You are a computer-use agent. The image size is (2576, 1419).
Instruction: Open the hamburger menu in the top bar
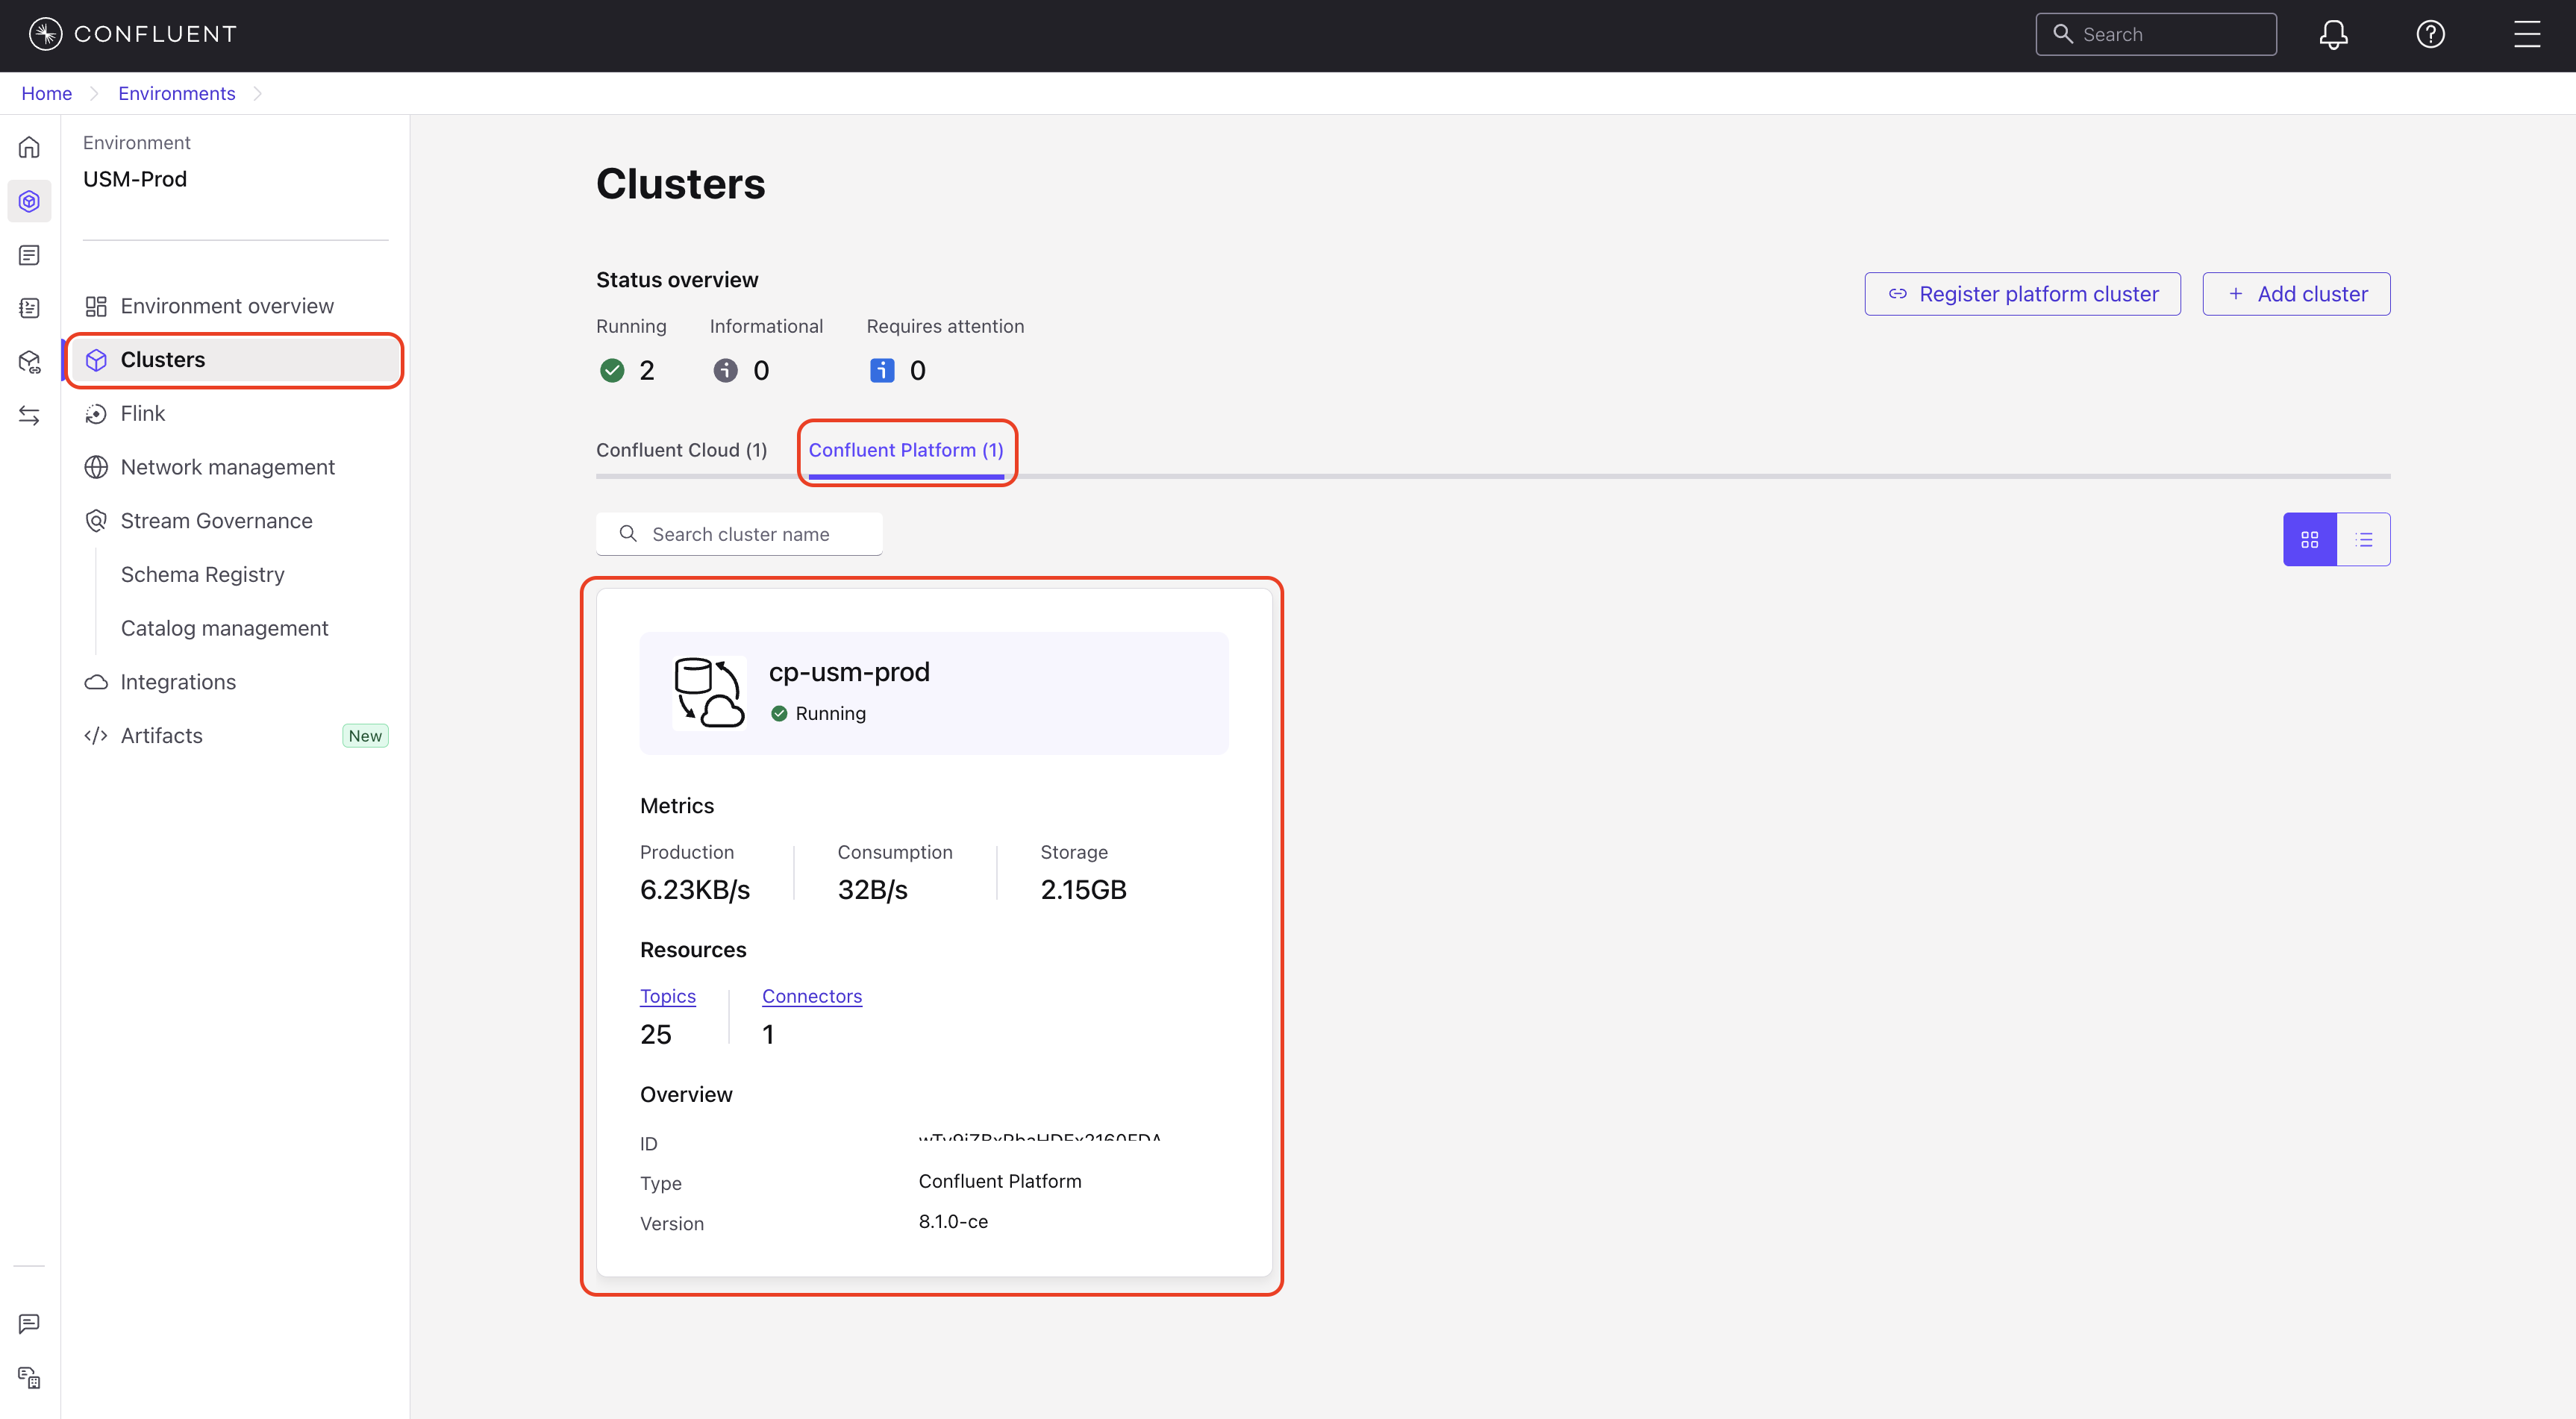point(2527,35)
